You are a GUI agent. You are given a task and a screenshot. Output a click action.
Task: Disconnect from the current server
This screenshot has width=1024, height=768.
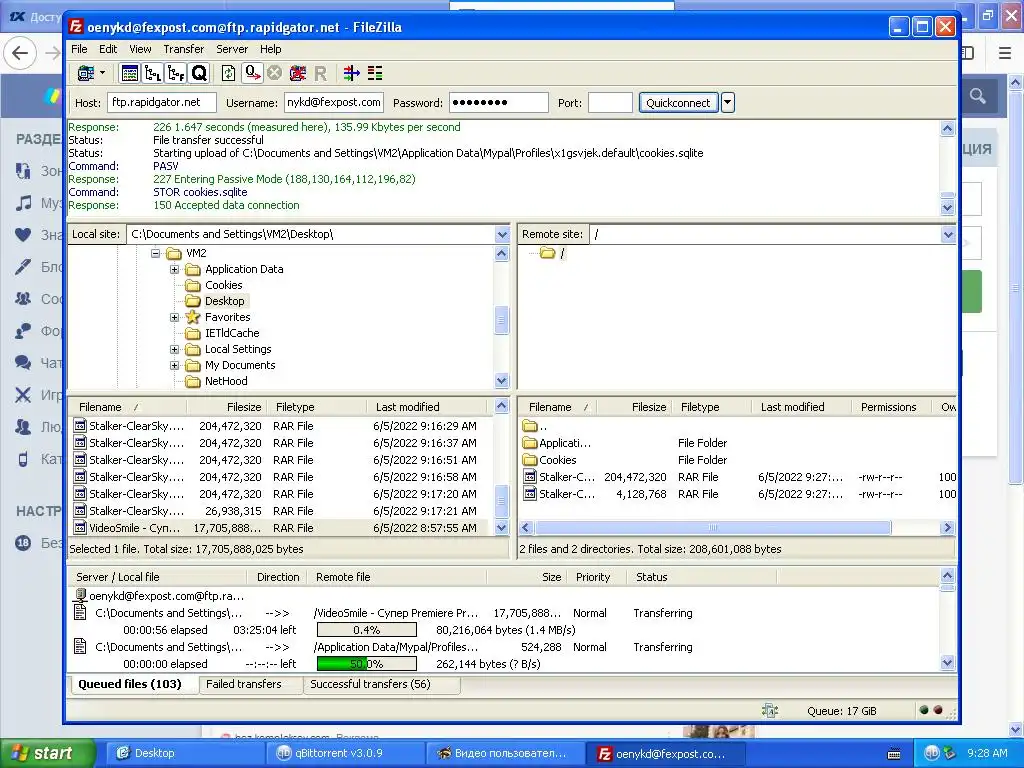(x=298, y=73)
